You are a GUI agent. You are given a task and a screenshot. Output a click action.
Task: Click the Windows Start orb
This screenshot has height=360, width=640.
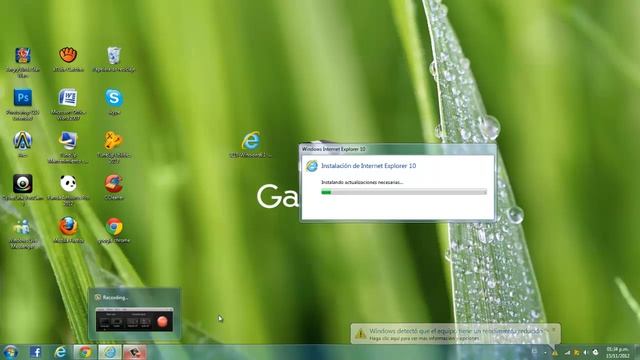click(x=10, y=352)
